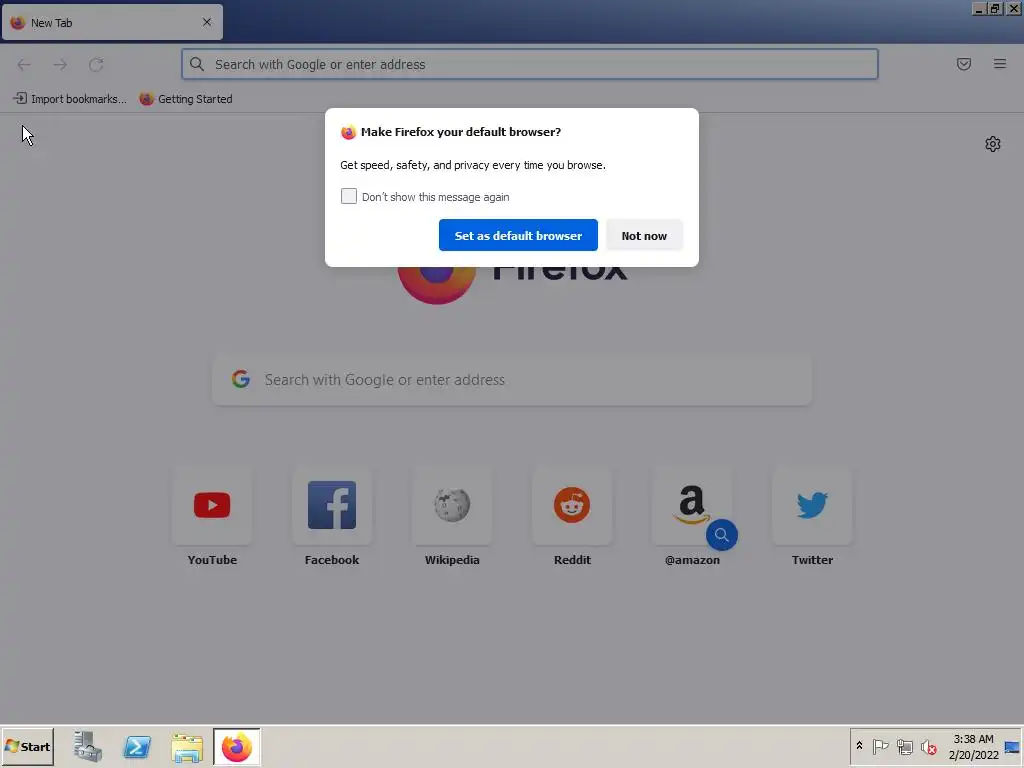Screen dimensions: 1024x768
Task: Open Windows Explorer from taskbar
Action: [187, 746]
